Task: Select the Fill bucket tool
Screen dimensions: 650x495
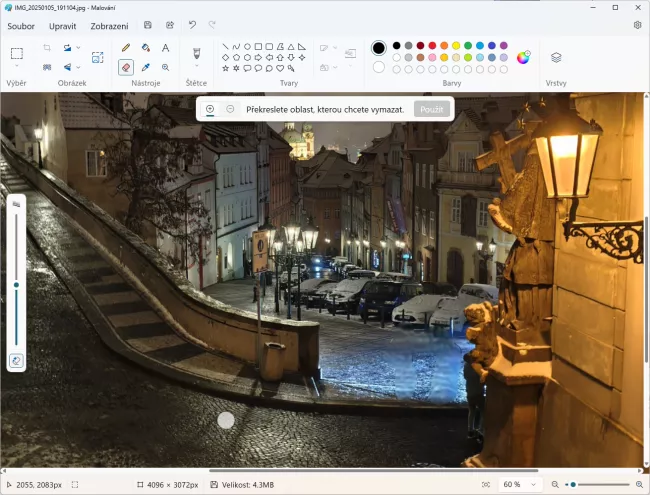Action: pyautogui.click(x=146, y=47)
